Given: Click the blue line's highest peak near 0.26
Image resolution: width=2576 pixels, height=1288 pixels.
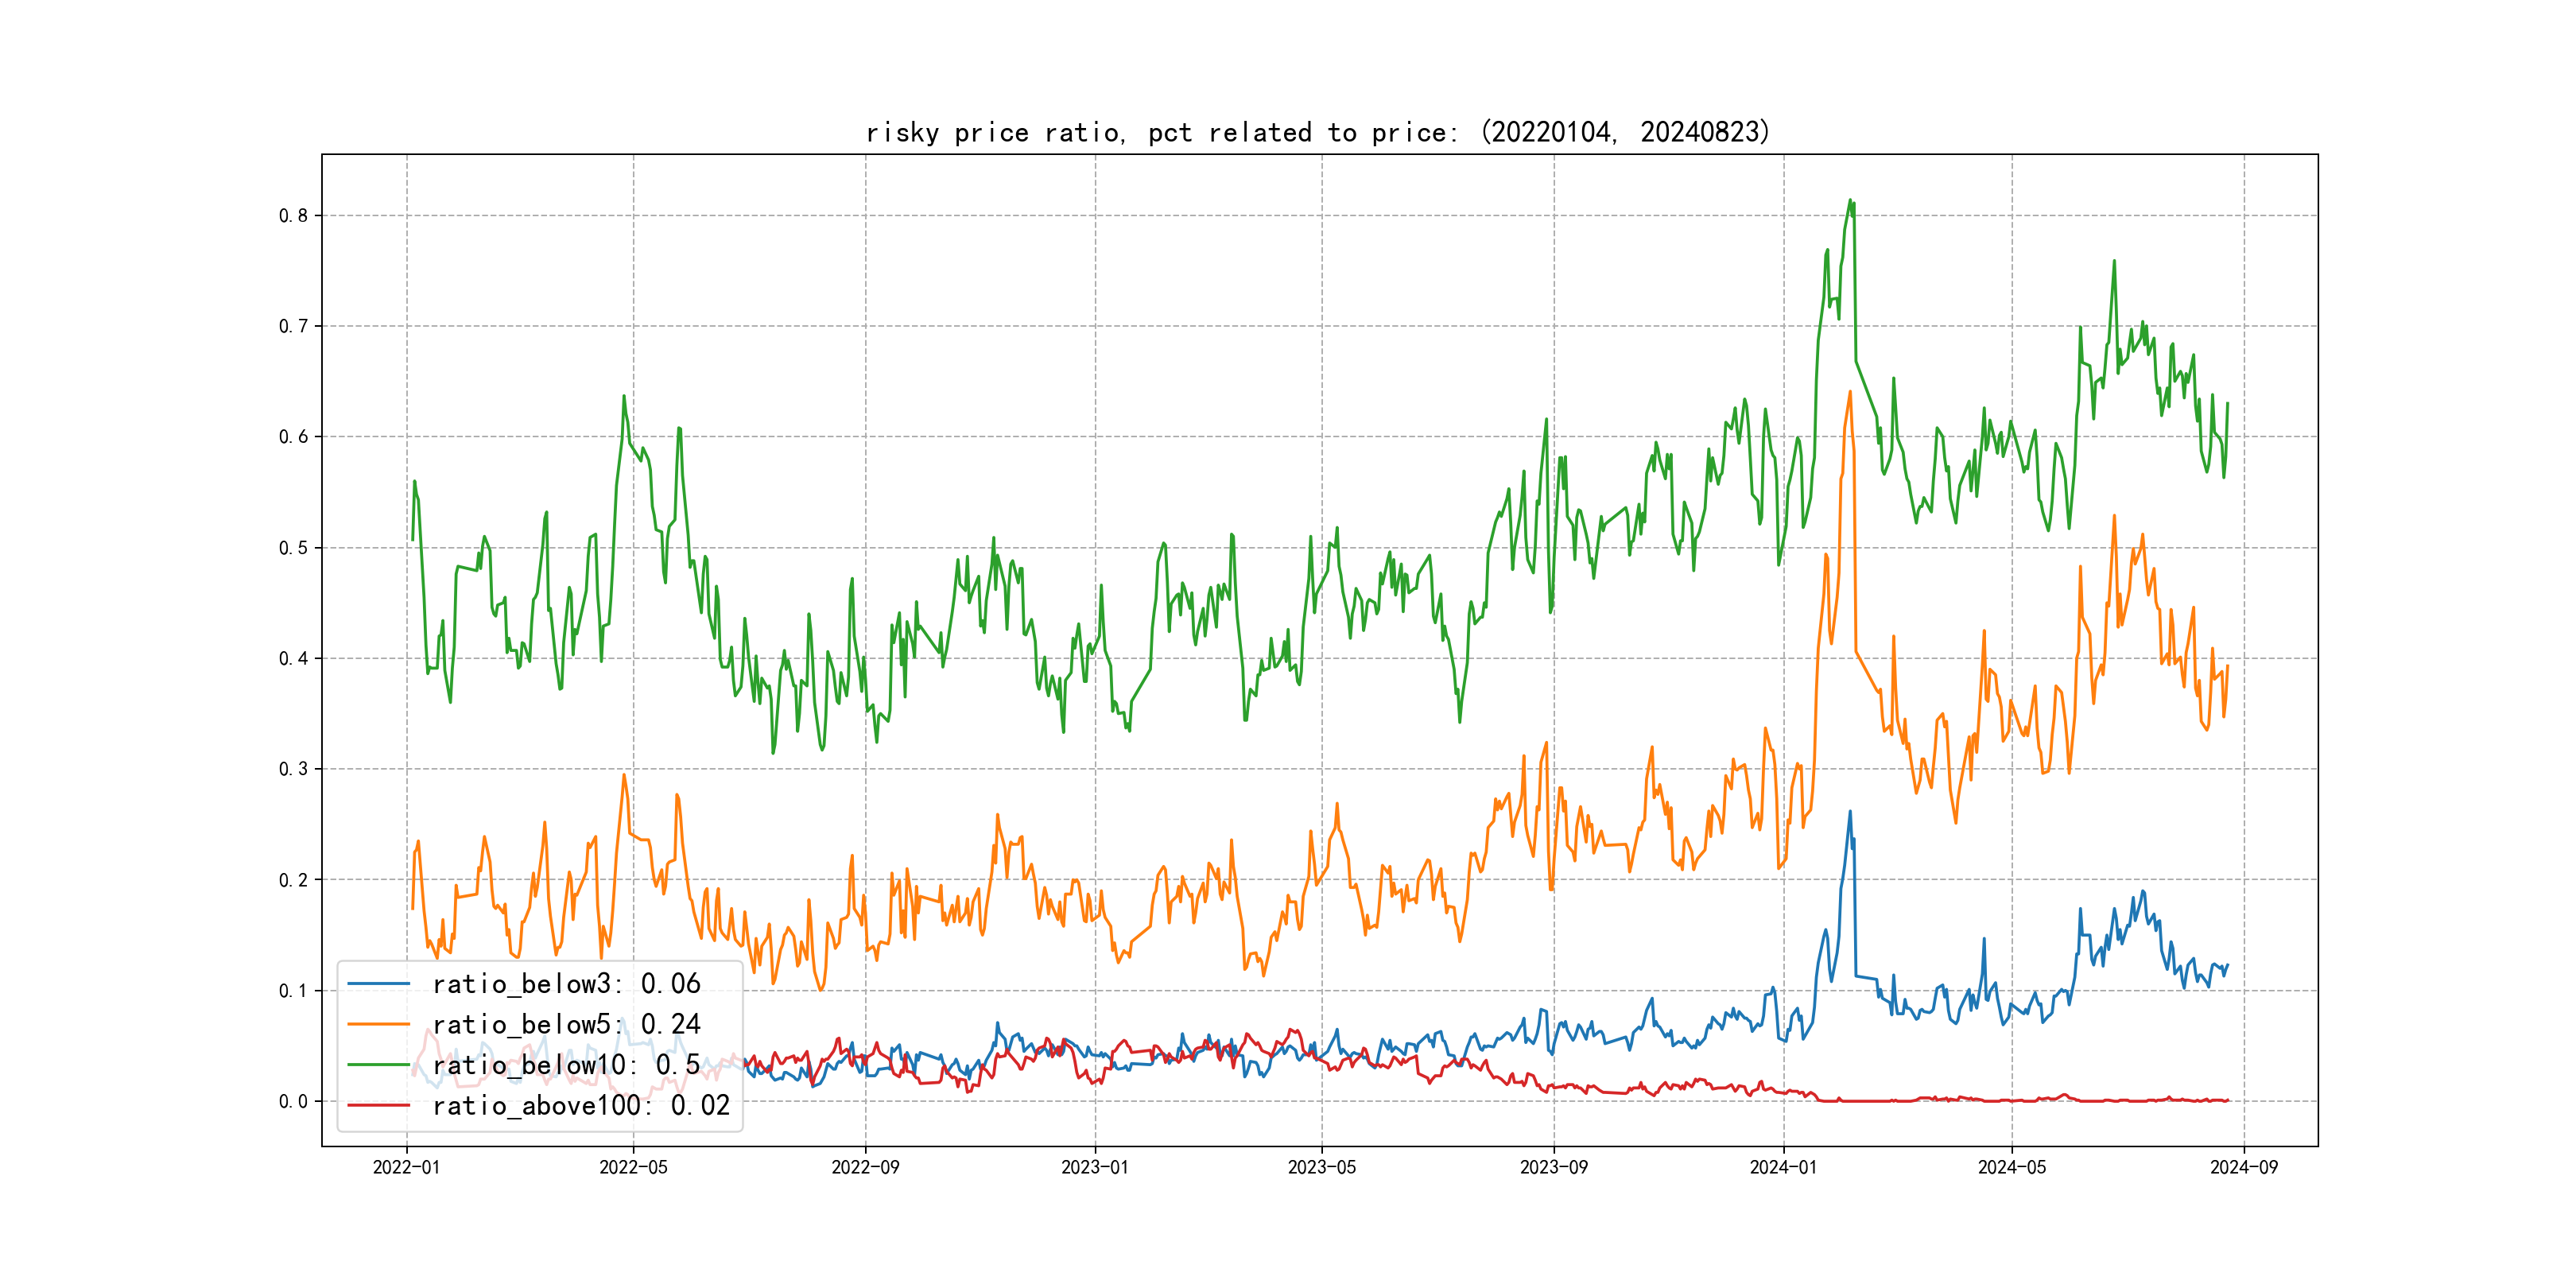Looking at the screenshot, I should point(1850,812).
